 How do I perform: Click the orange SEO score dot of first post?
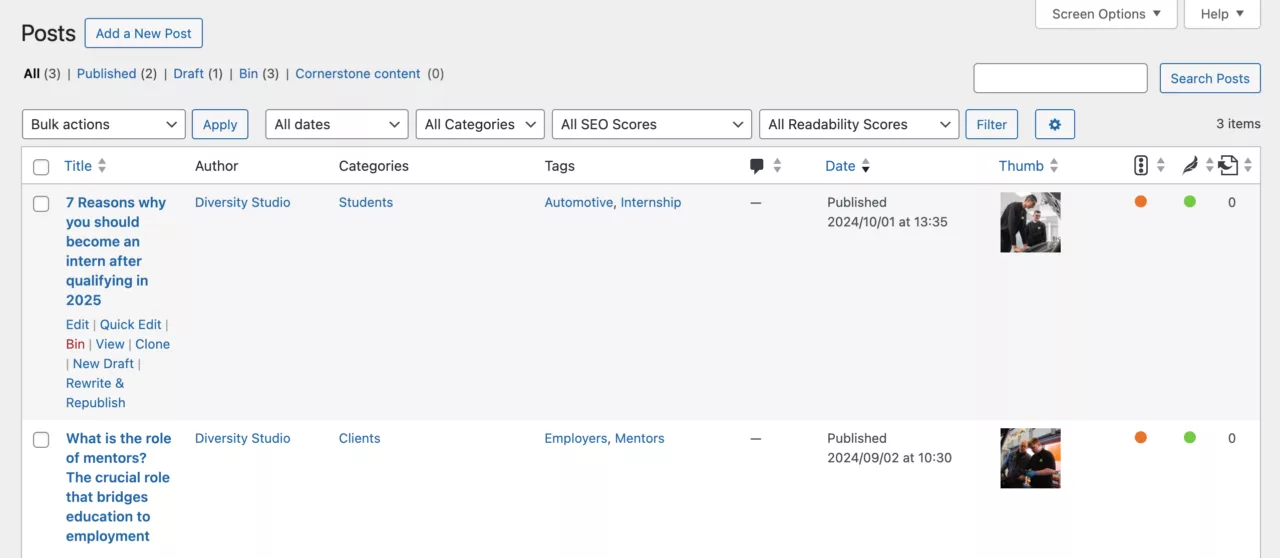click(1140, 202)
